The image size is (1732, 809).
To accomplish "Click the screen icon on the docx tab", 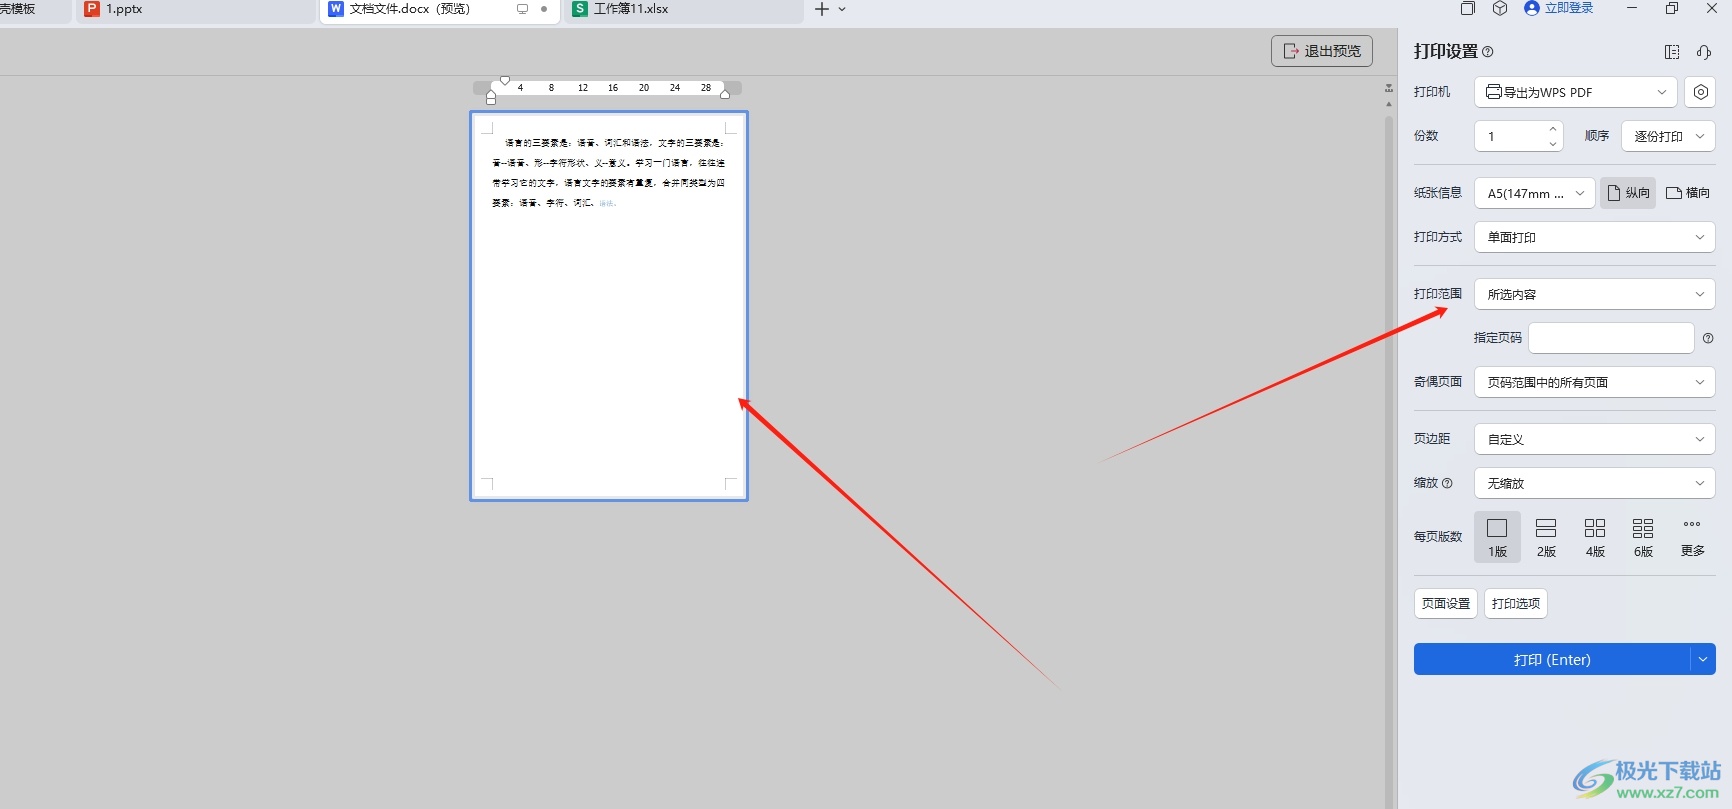I will point(522,9).
